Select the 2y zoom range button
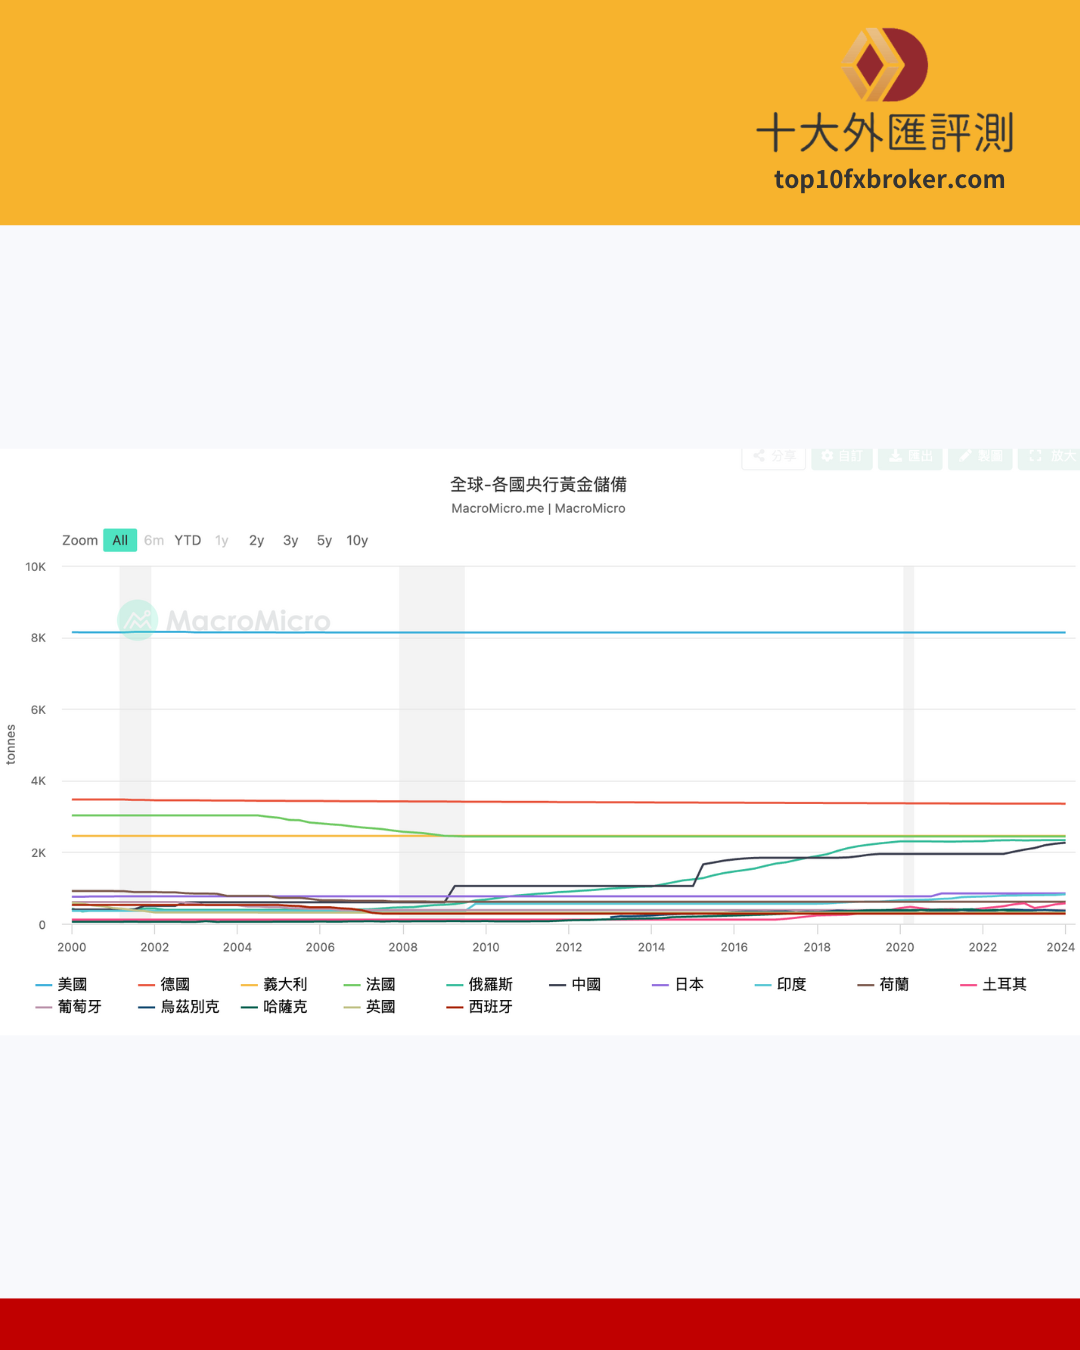The height and width of the screenshot is (1350, 1080). 256,540
